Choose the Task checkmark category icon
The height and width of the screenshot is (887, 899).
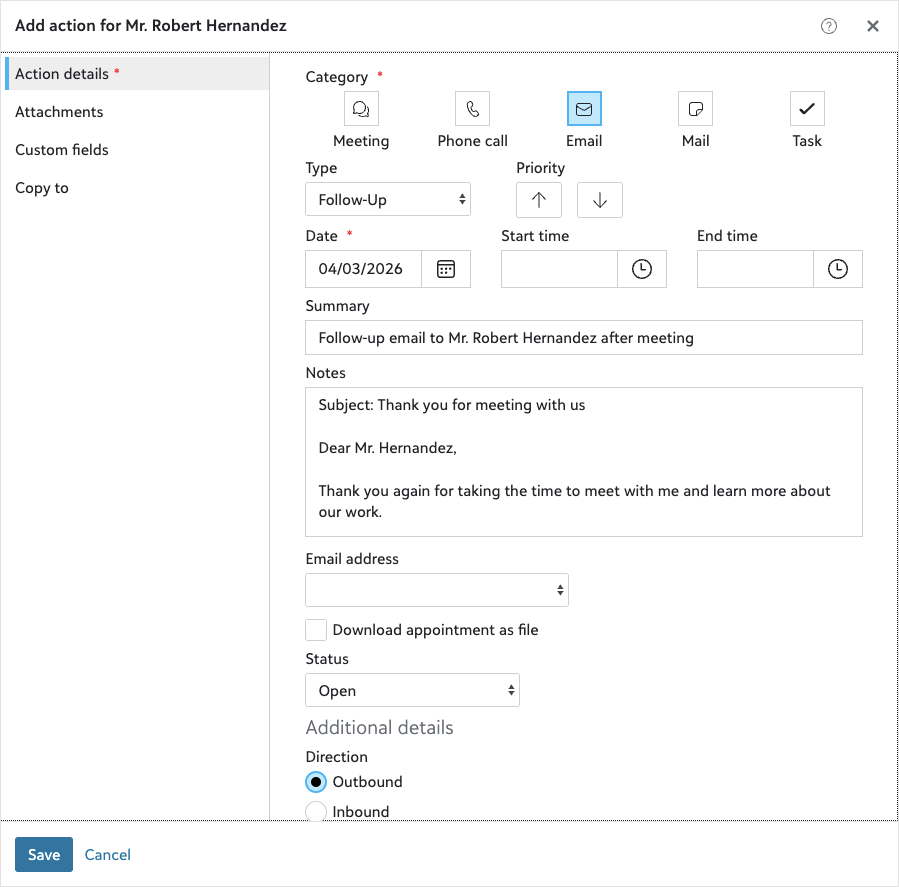807,108
